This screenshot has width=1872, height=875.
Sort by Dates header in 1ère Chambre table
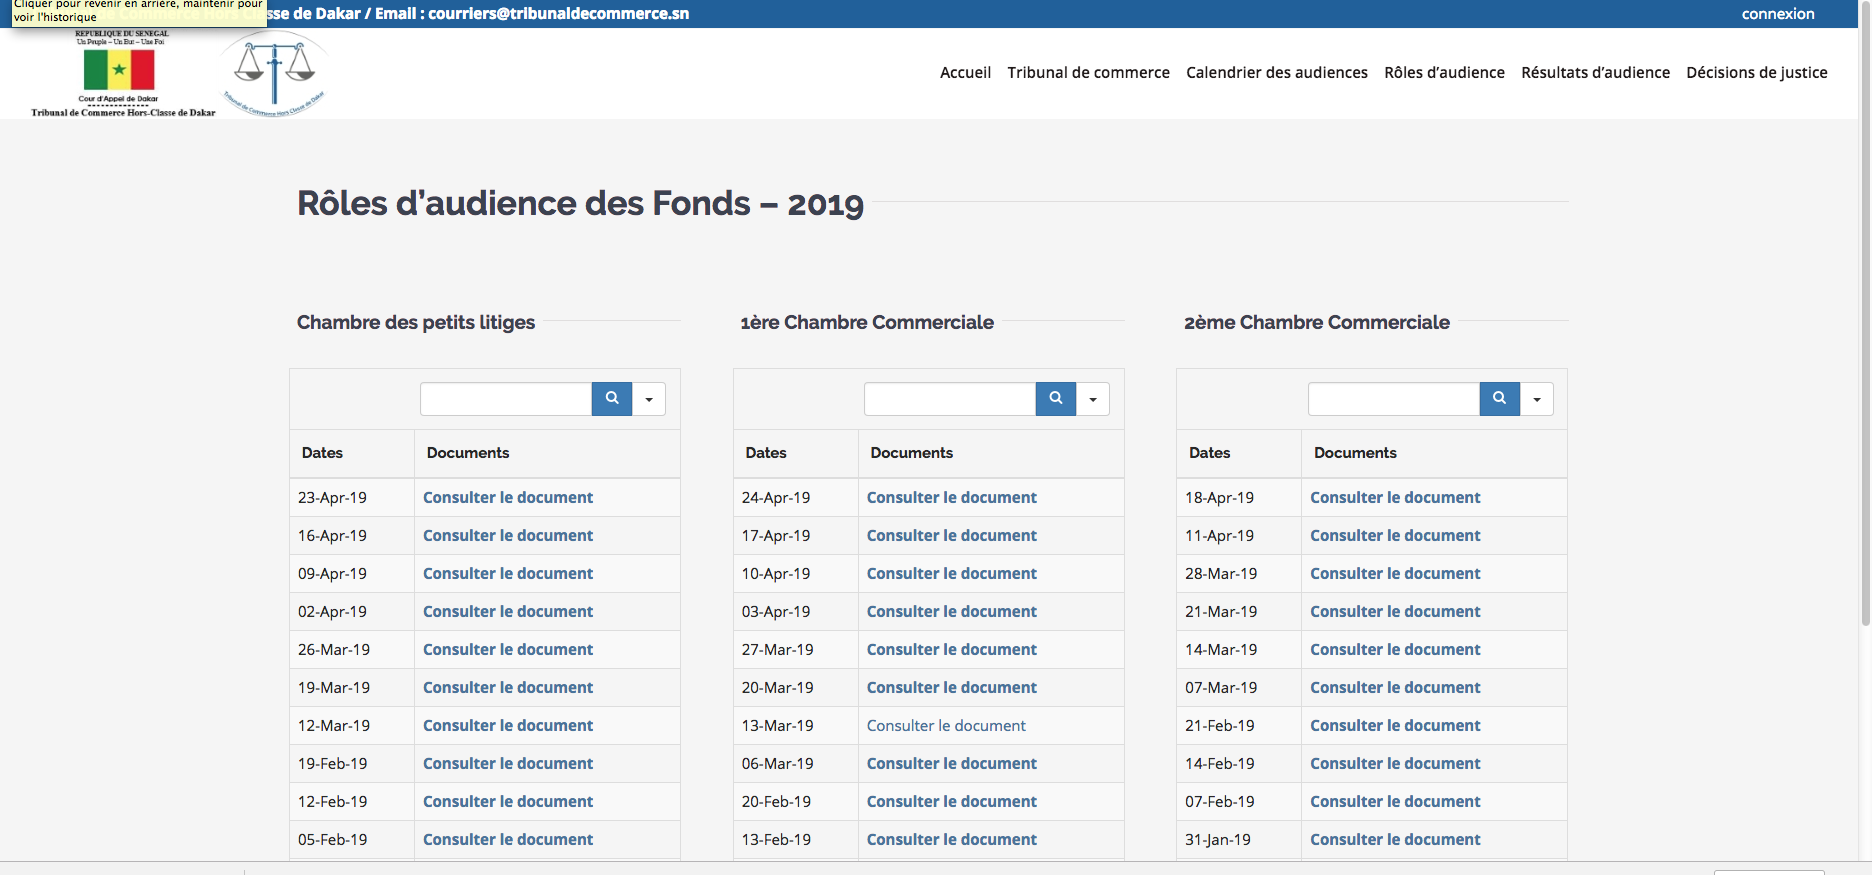pyautogui.click(x=766, y=453)
